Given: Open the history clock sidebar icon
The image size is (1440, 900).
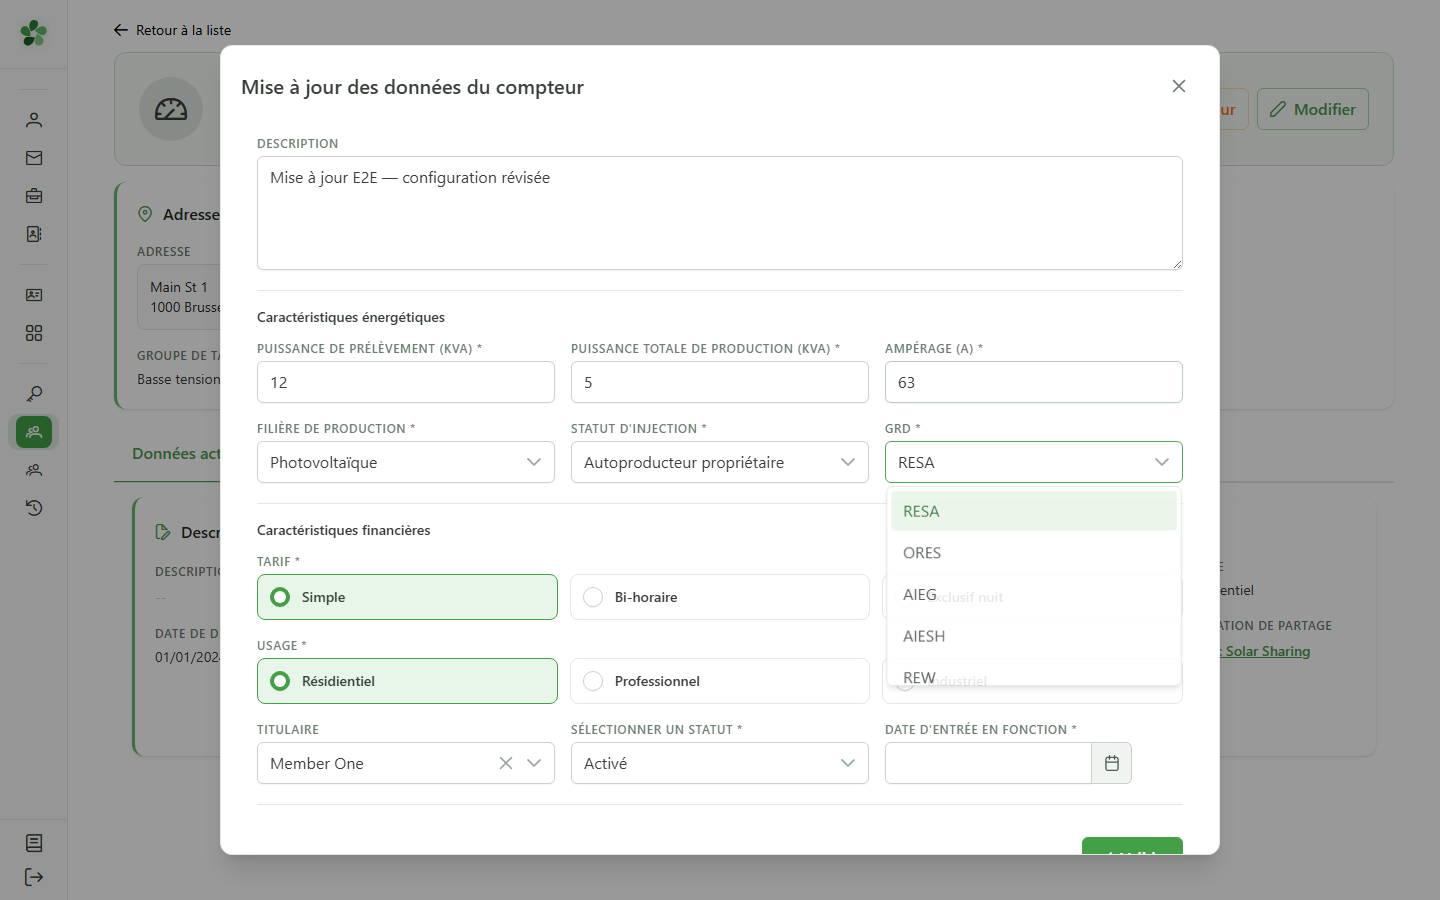Looking at the screenshot, I should tap(34, 508).
